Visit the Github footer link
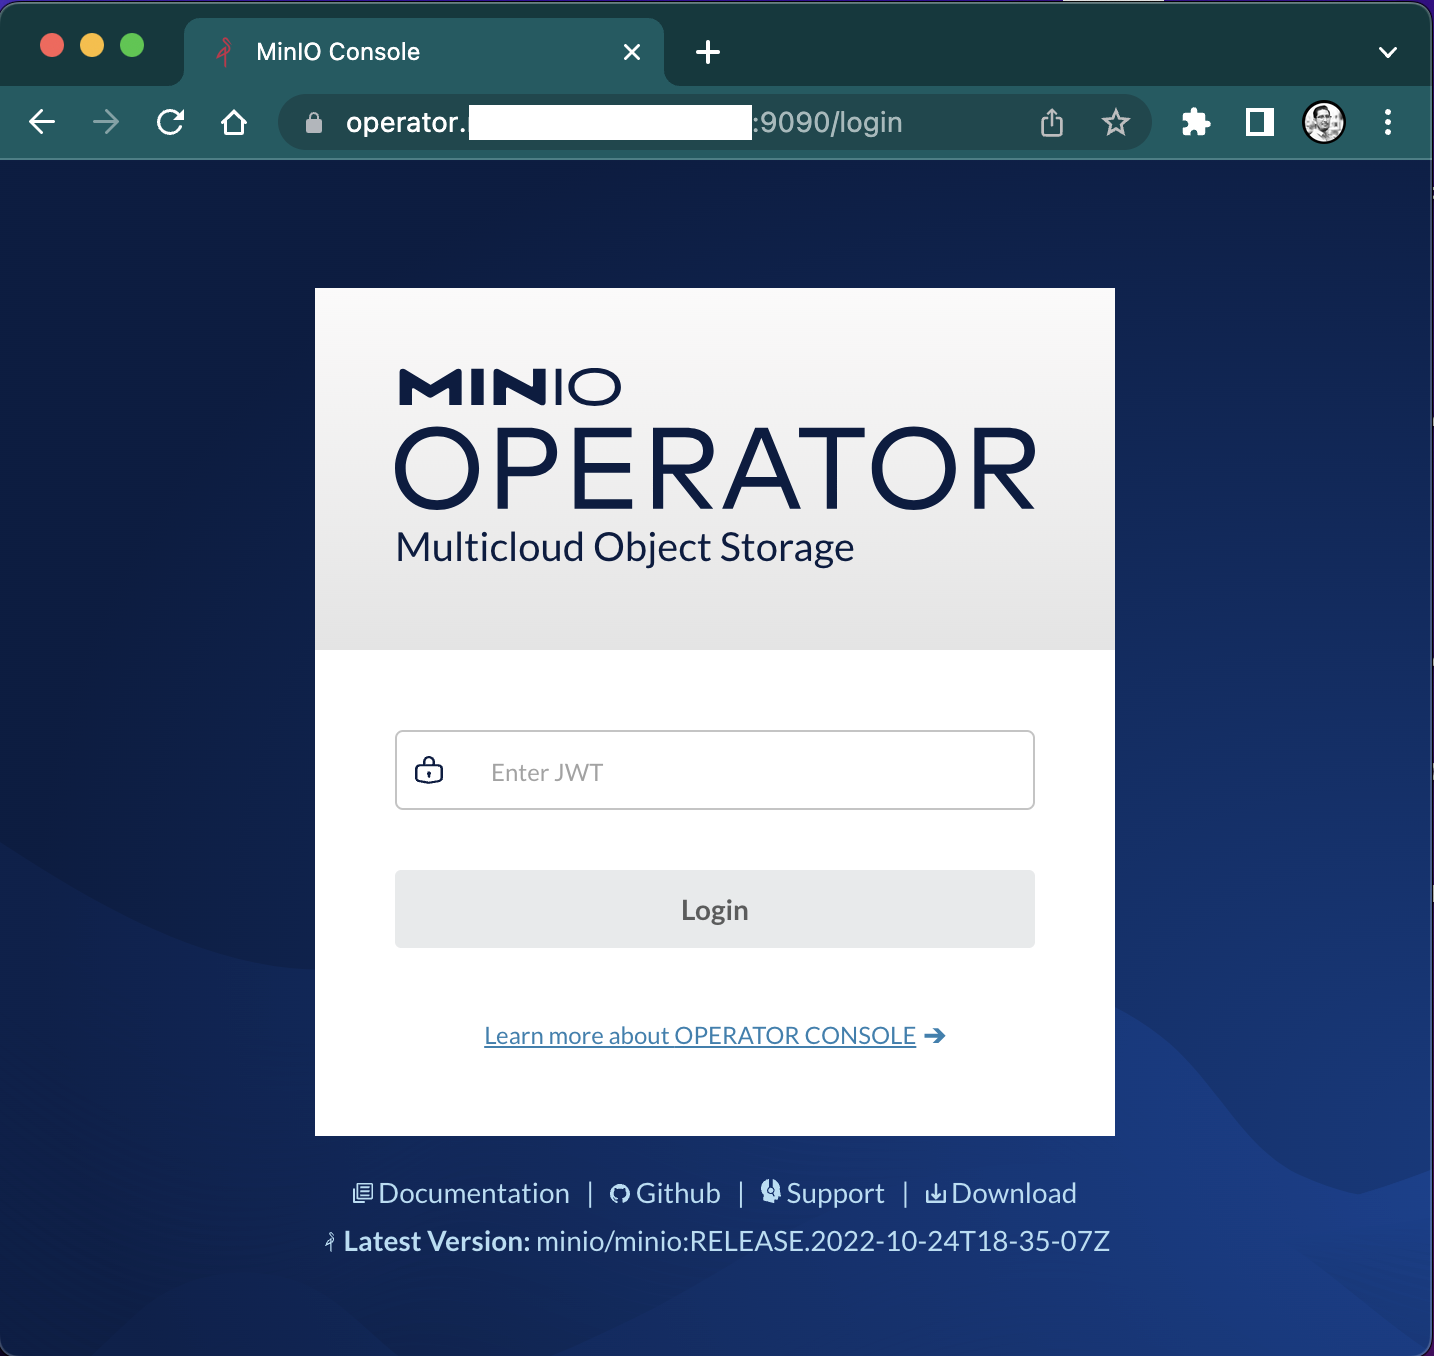The height and width of the screenshot is (1356, 1434). [x=677, y=1193]
